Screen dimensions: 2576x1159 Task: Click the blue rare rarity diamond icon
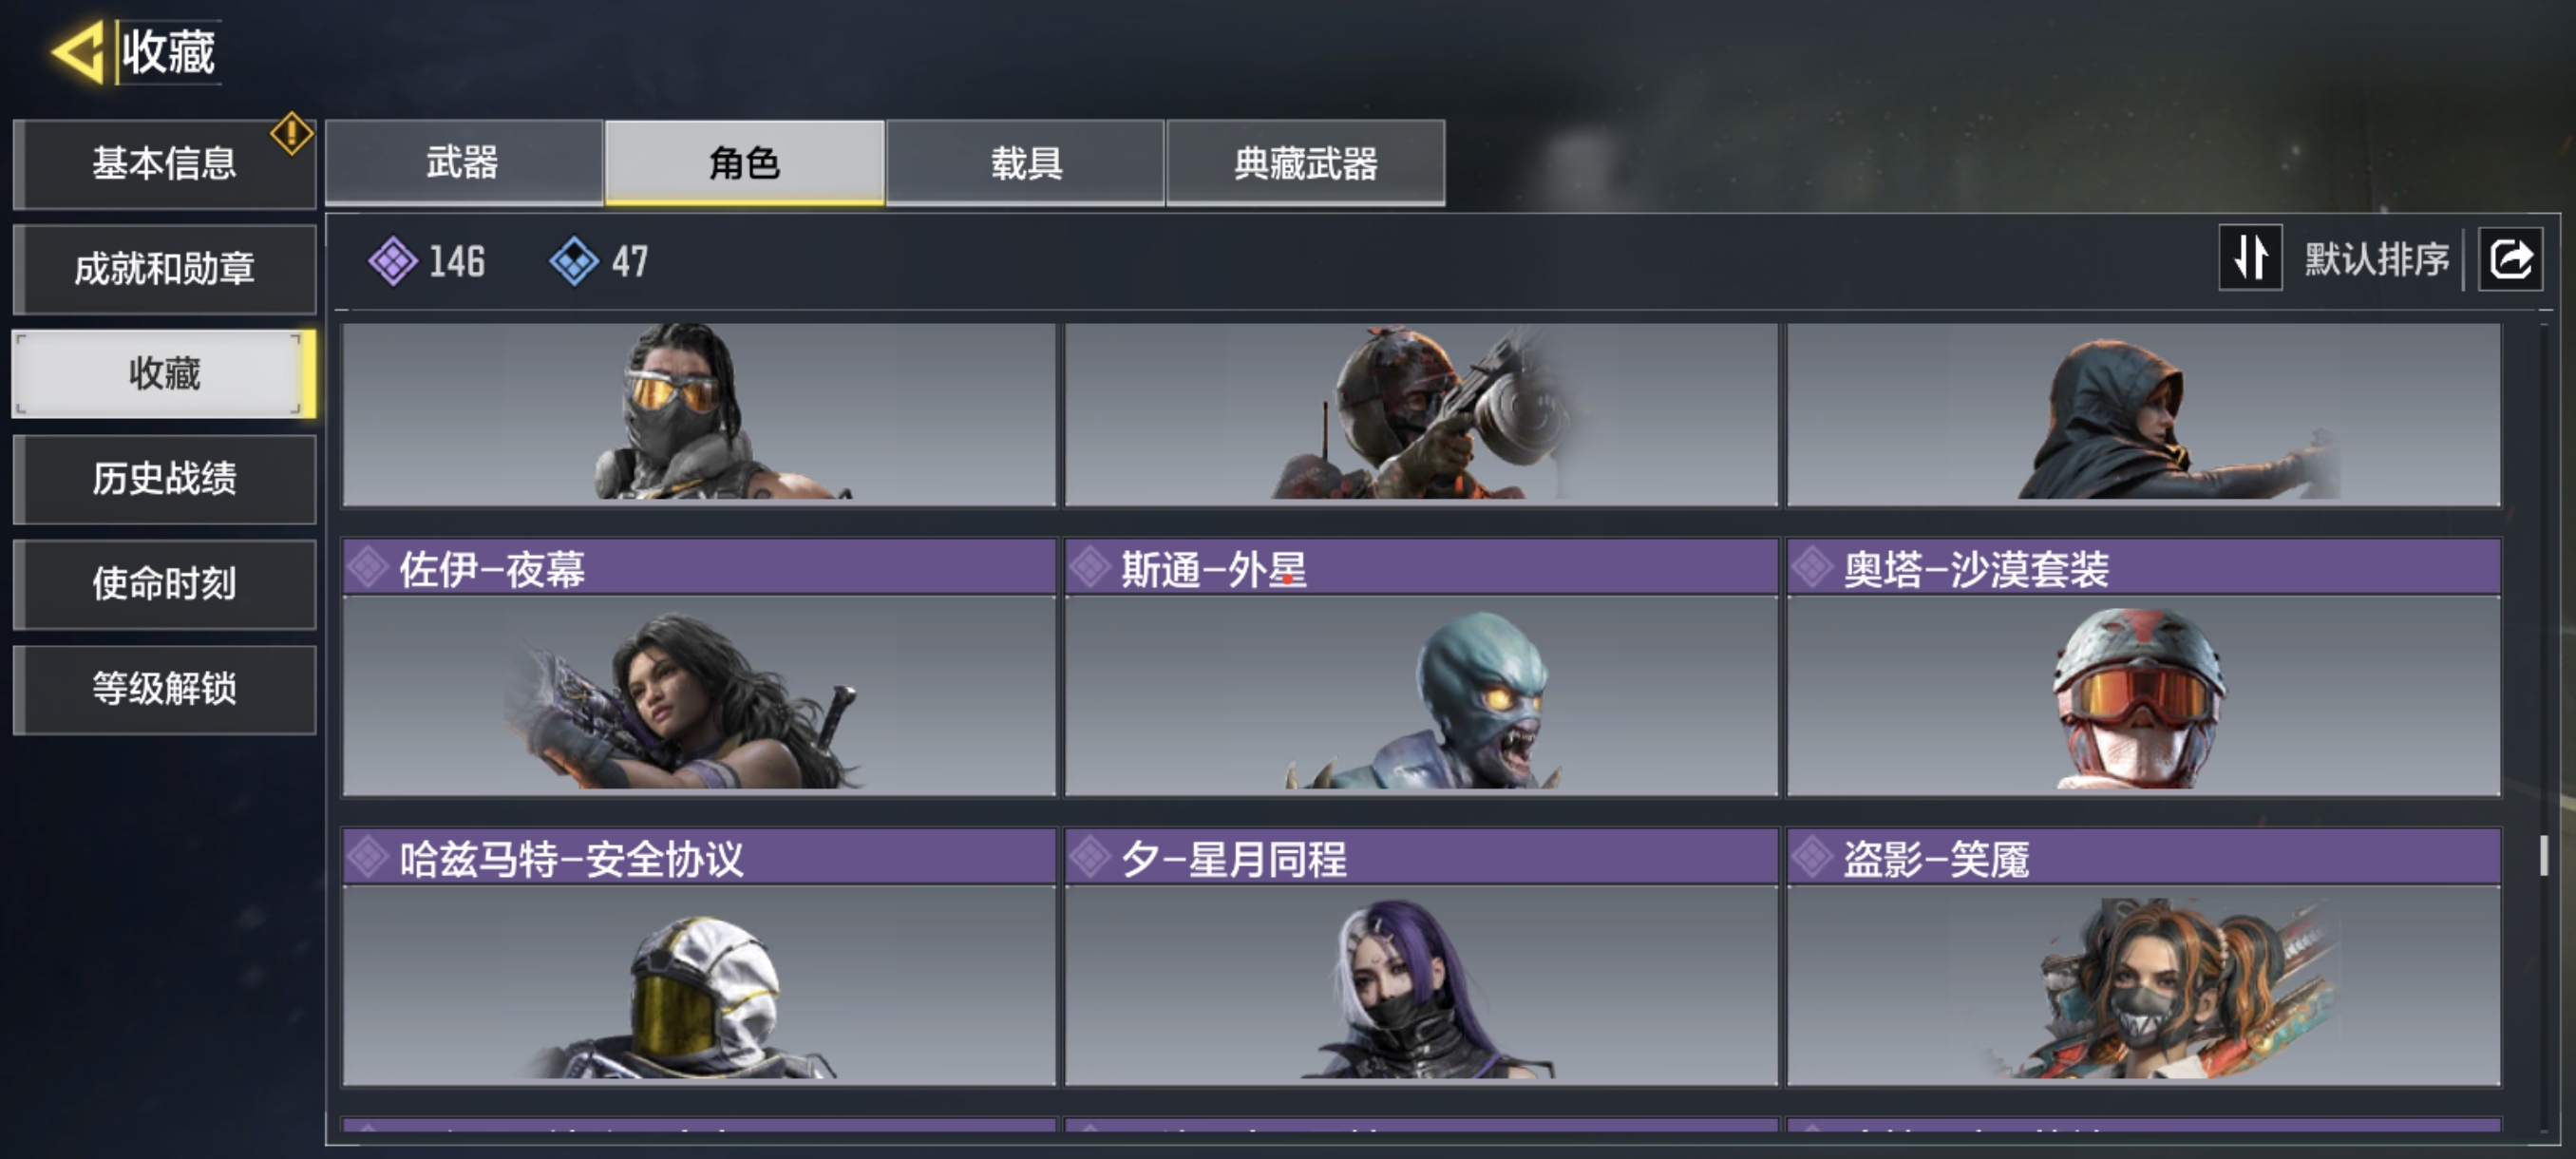coord(574,261)
